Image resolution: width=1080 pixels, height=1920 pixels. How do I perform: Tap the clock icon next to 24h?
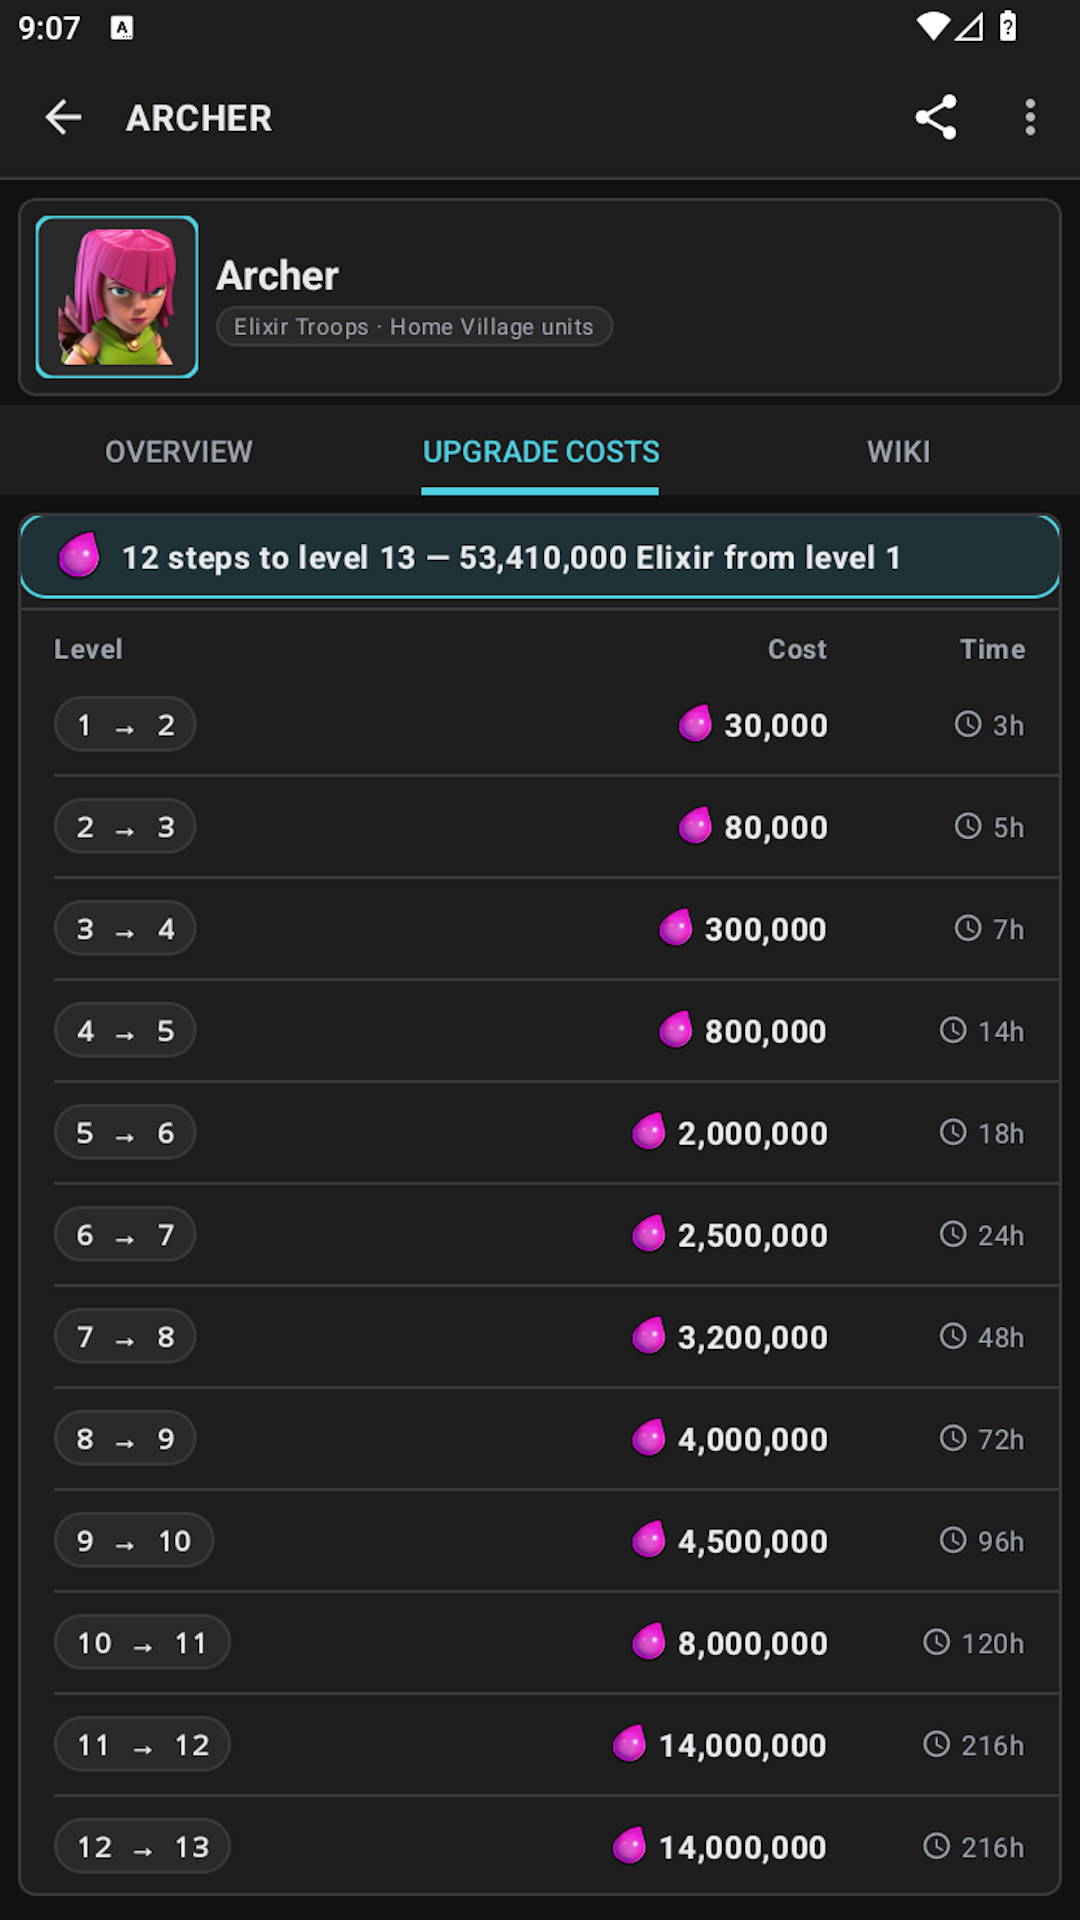point(953,1234)
